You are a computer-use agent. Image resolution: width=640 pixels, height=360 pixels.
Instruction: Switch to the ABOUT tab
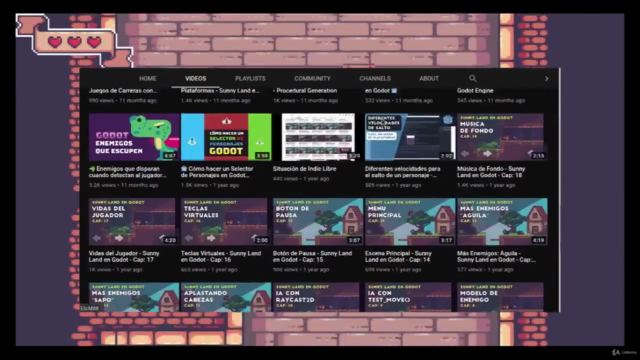(429, 79)
